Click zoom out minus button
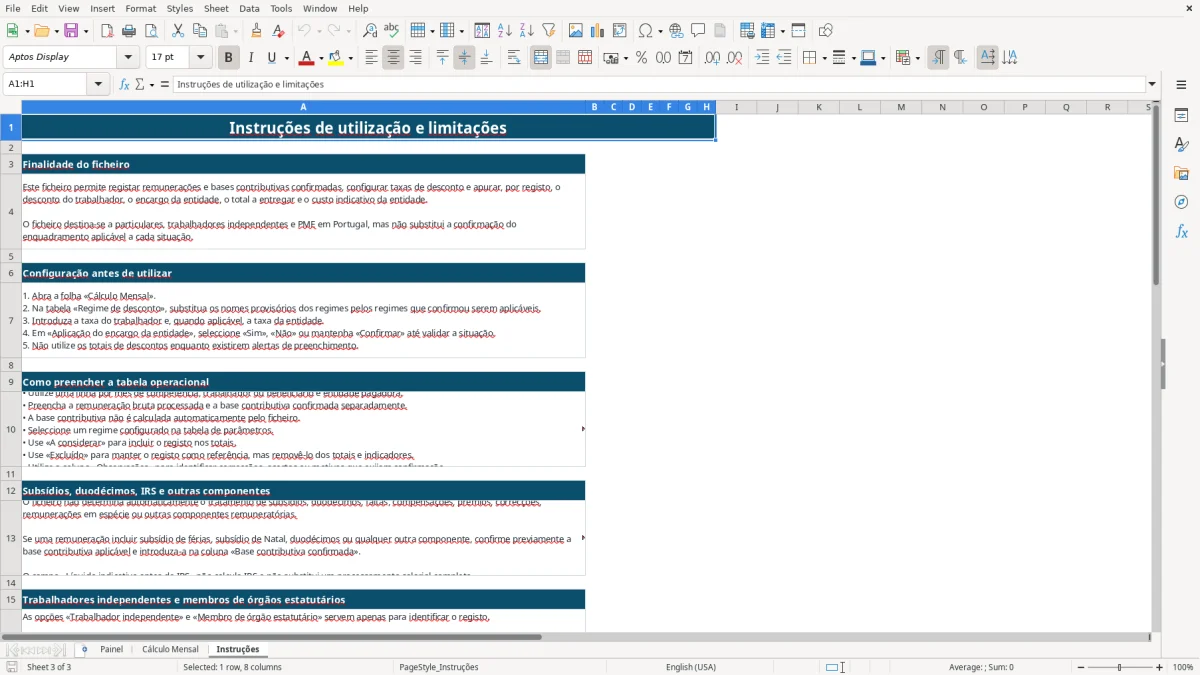 point(1080,667)
